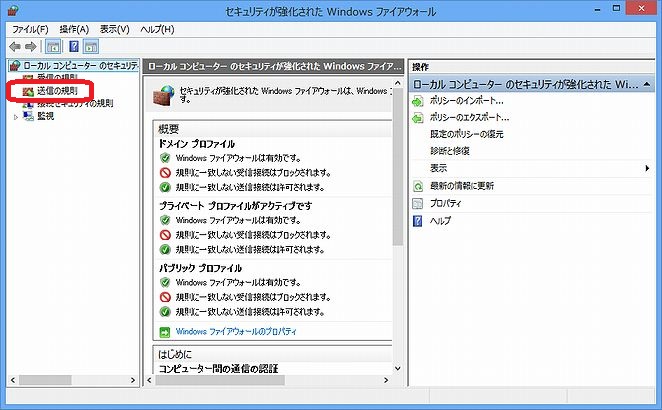Open the 表示(V) menu
Viewport: 662px width, 410px height.
(114, 29)
